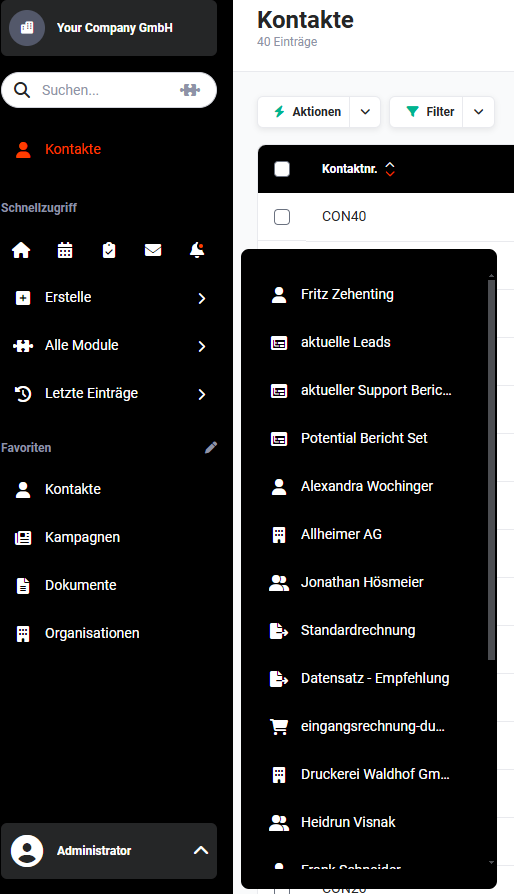
Task: Open Potential Bericht Set entry
Action: [x=365, y=438]
